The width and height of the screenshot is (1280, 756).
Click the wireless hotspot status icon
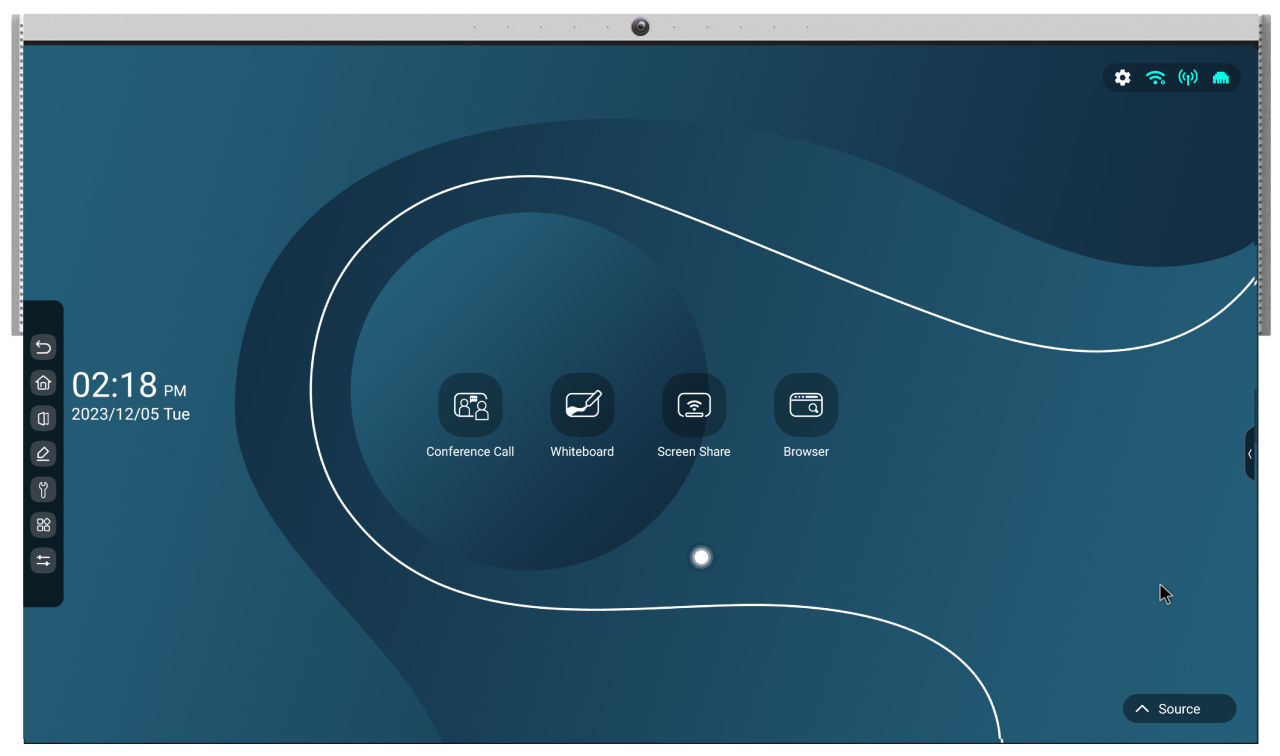click(1188, 78)
